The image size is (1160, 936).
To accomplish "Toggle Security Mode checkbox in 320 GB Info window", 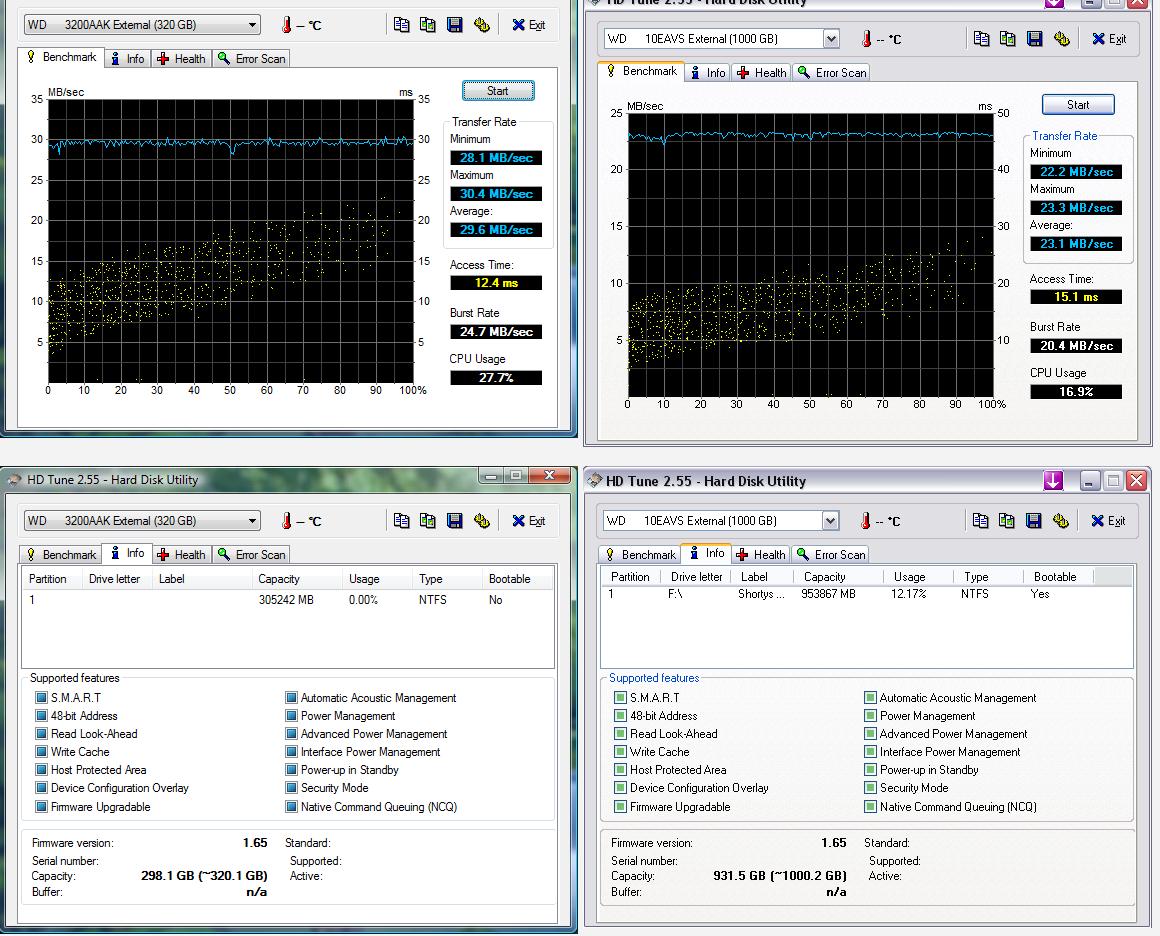I will tap(291, 788).
